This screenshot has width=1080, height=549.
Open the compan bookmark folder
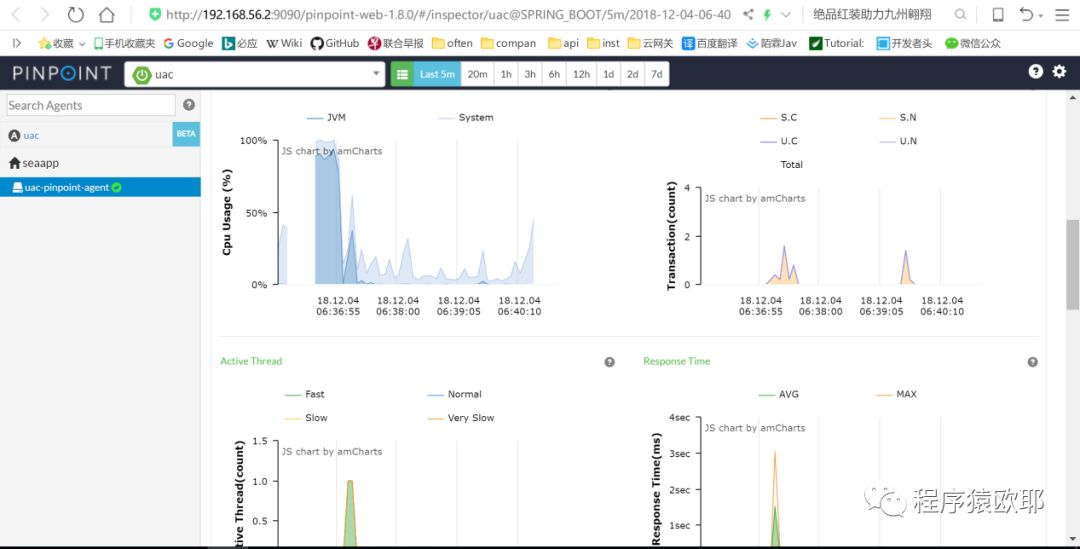[x=508, y=43]
